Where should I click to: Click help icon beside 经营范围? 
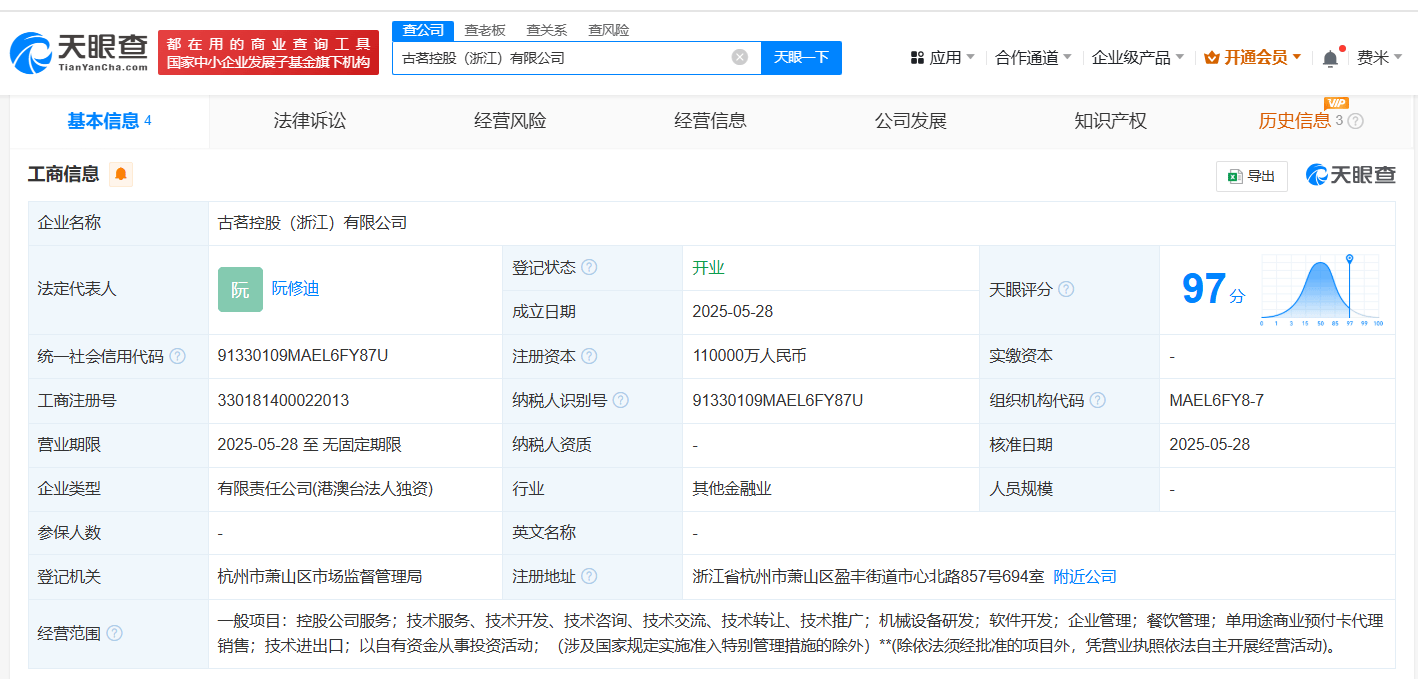point(114,633)
